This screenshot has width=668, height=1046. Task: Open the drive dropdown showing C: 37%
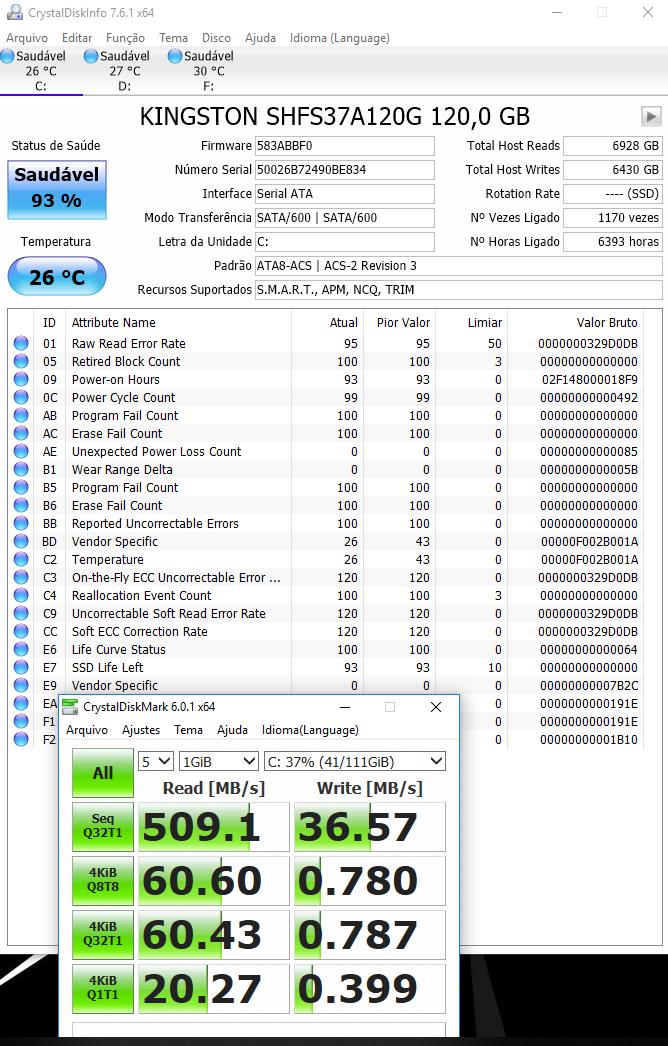(x=354, y=762)
